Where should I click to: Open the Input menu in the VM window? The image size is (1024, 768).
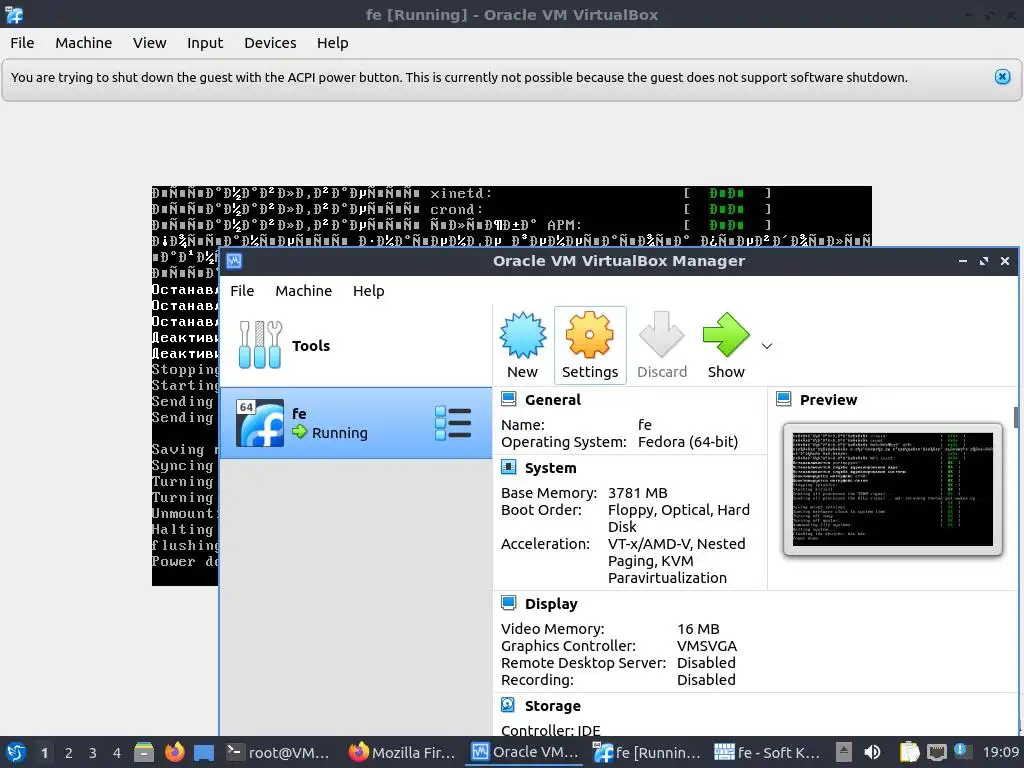205,43
